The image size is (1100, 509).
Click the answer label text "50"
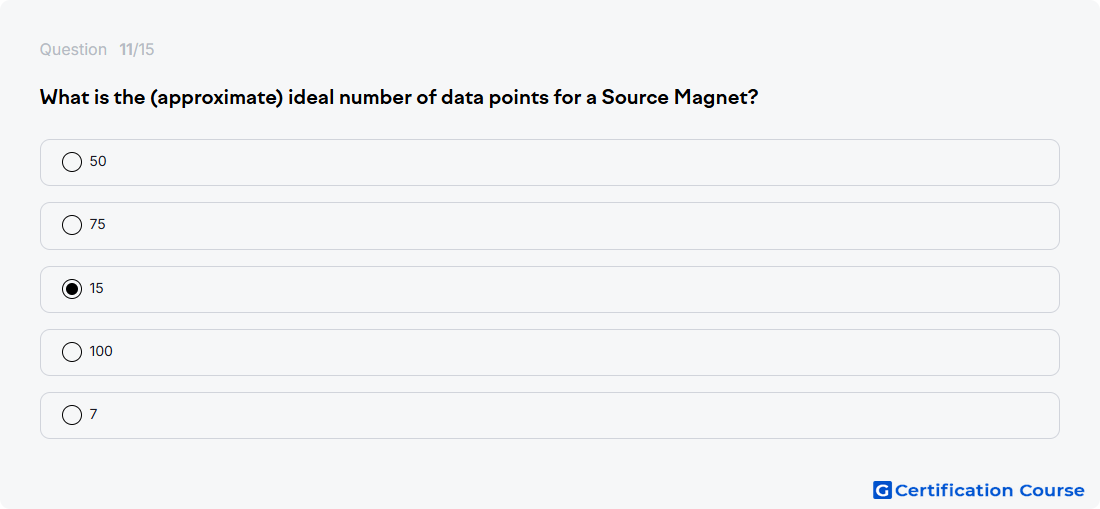pyautogui.click(x=98, y=161)
